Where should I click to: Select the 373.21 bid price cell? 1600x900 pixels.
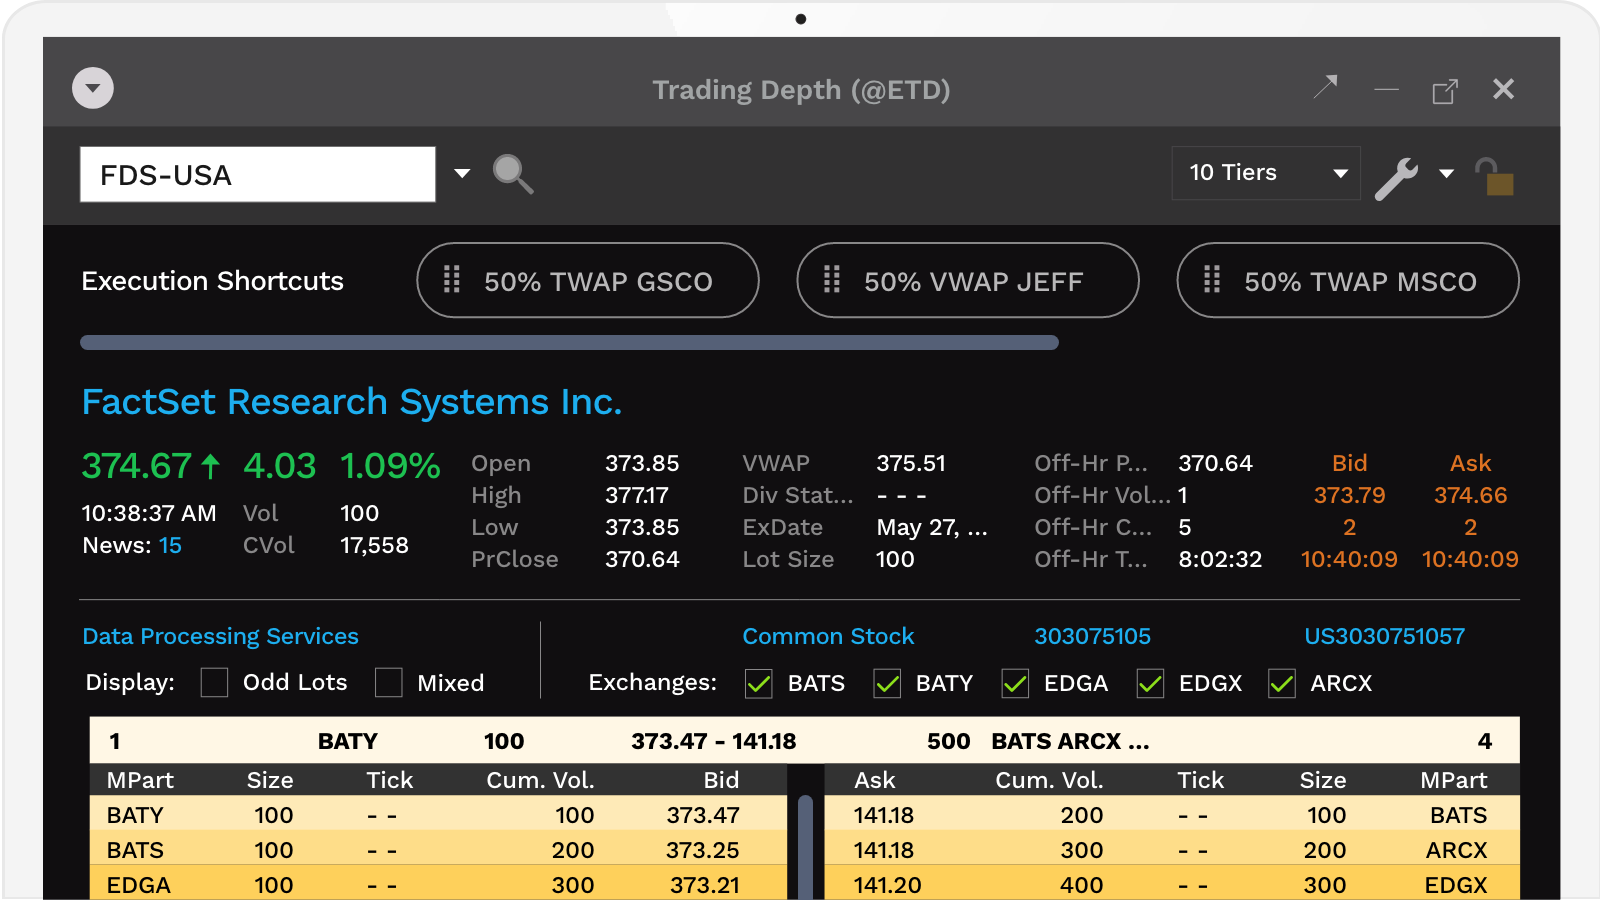(705, 885)
